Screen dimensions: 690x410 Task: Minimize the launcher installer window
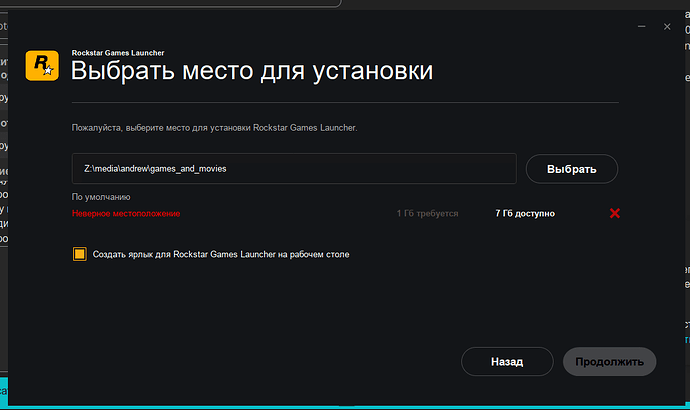point(642,27)
